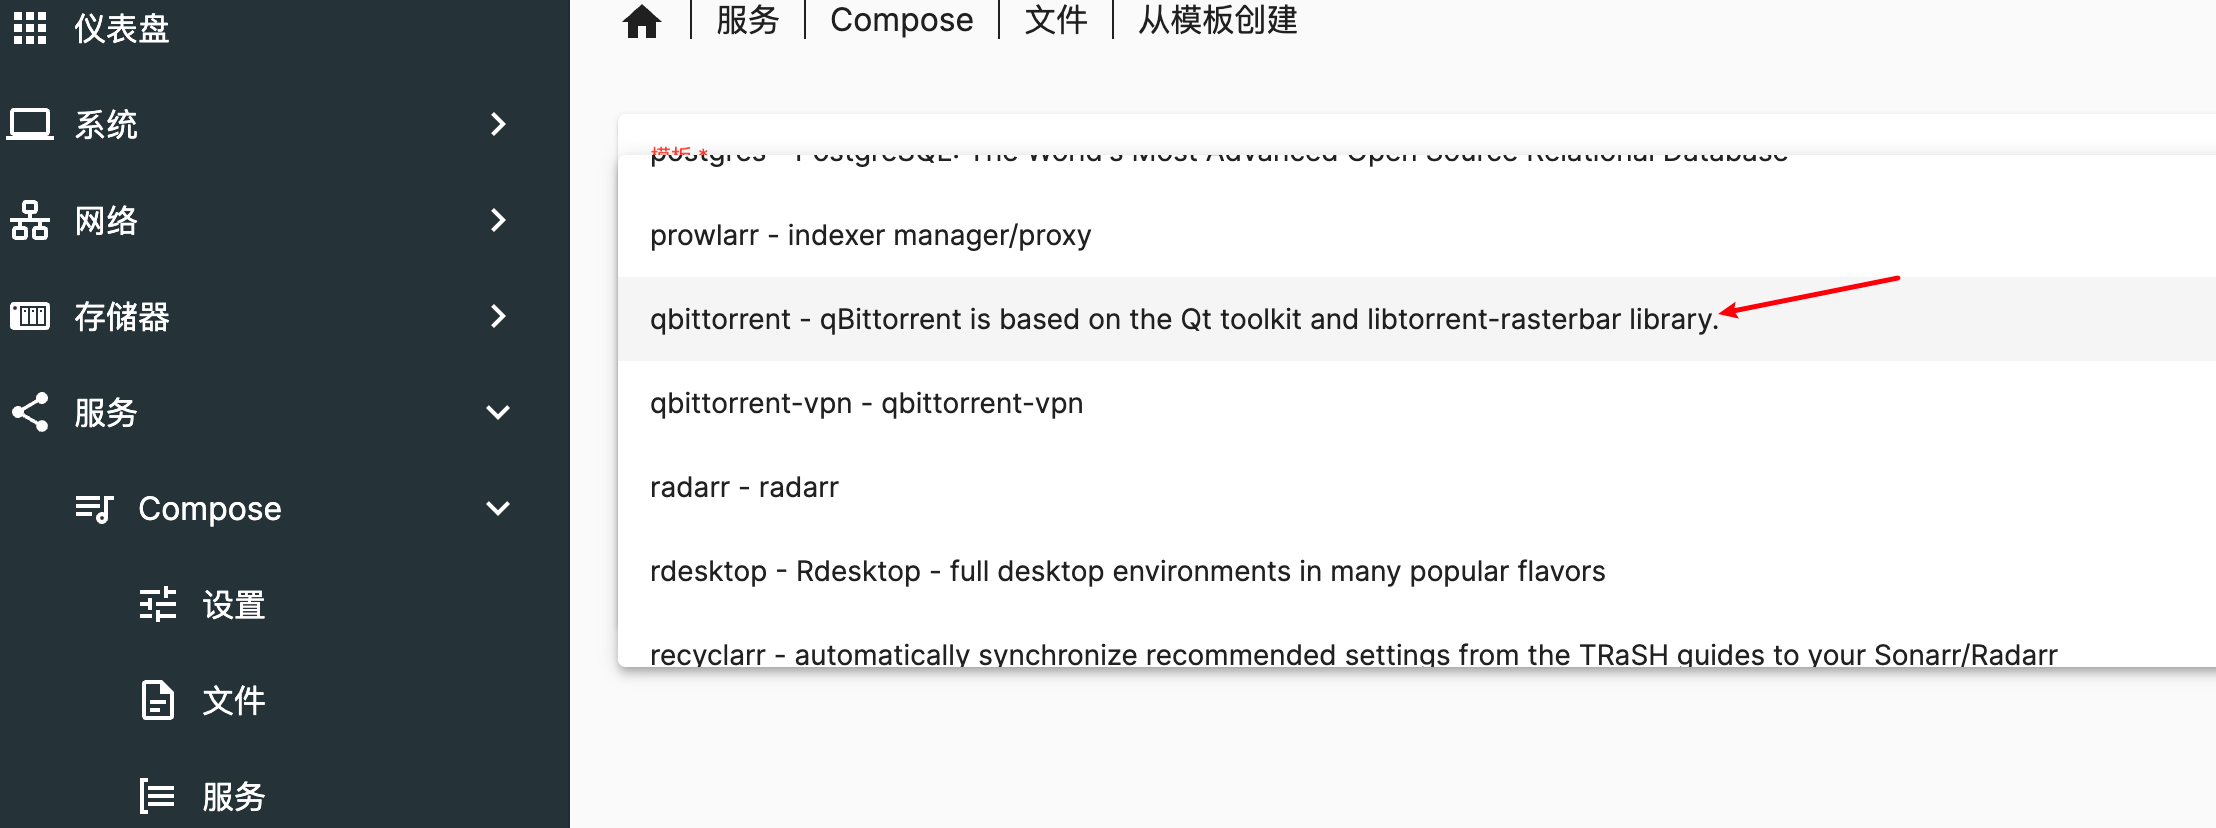Expand the 网络 menu chevron
The image size is (2216, 828).
tap(498, 221)
